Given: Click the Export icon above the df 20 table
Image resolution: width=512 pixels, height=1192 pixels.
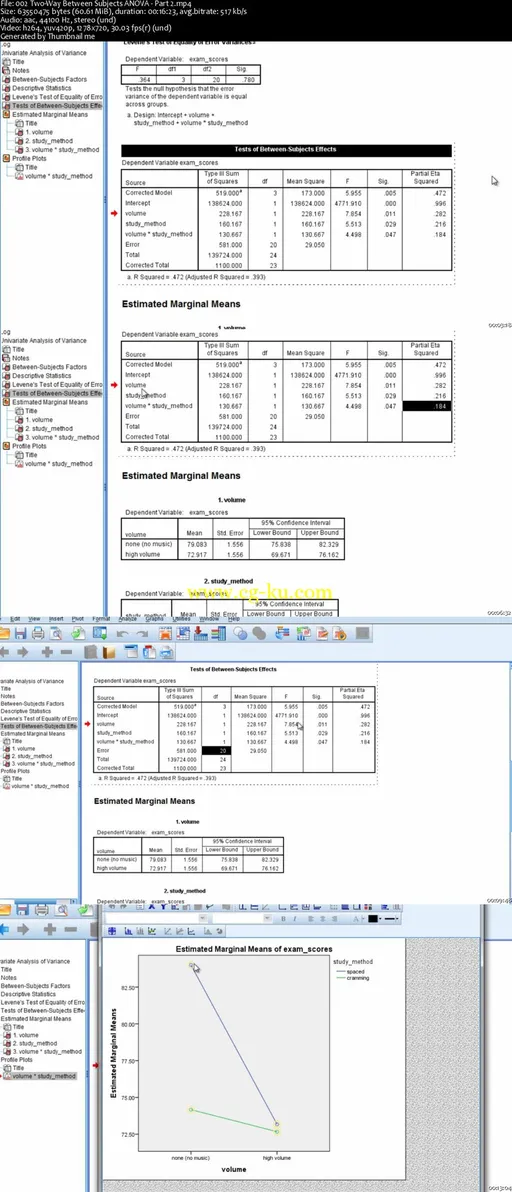Looking at the screenshot, I should (79, 634).
